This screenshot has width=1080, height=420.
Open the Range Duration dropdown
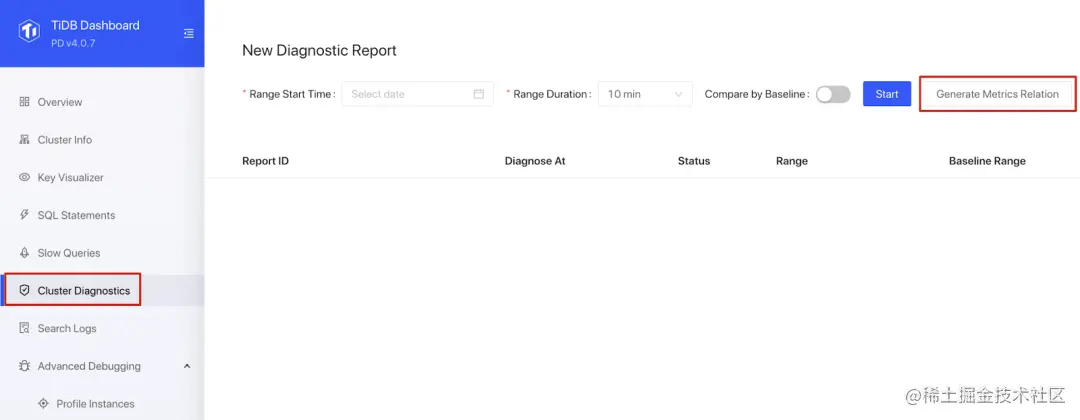pos(645,94)
